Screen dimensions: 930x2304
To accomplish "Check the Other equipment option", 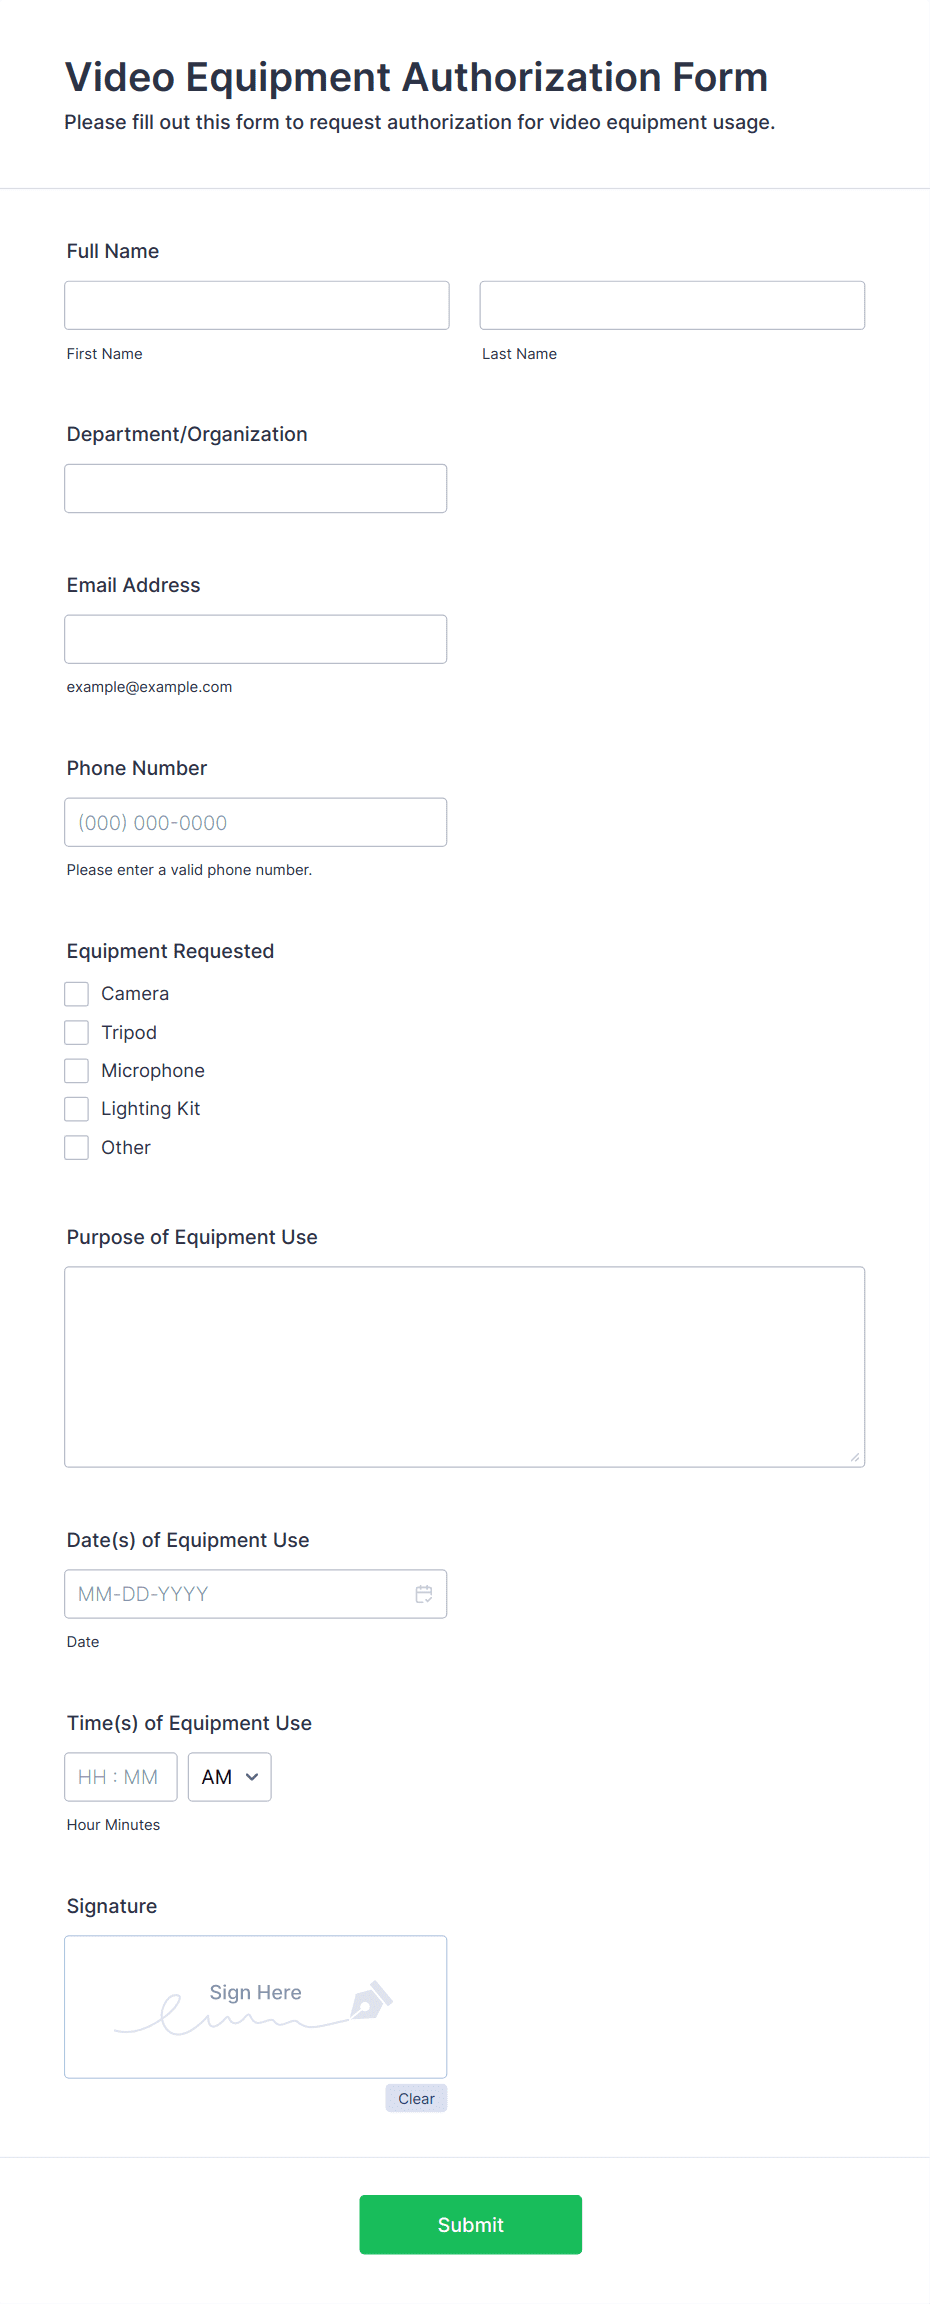I will [77, 1148].
